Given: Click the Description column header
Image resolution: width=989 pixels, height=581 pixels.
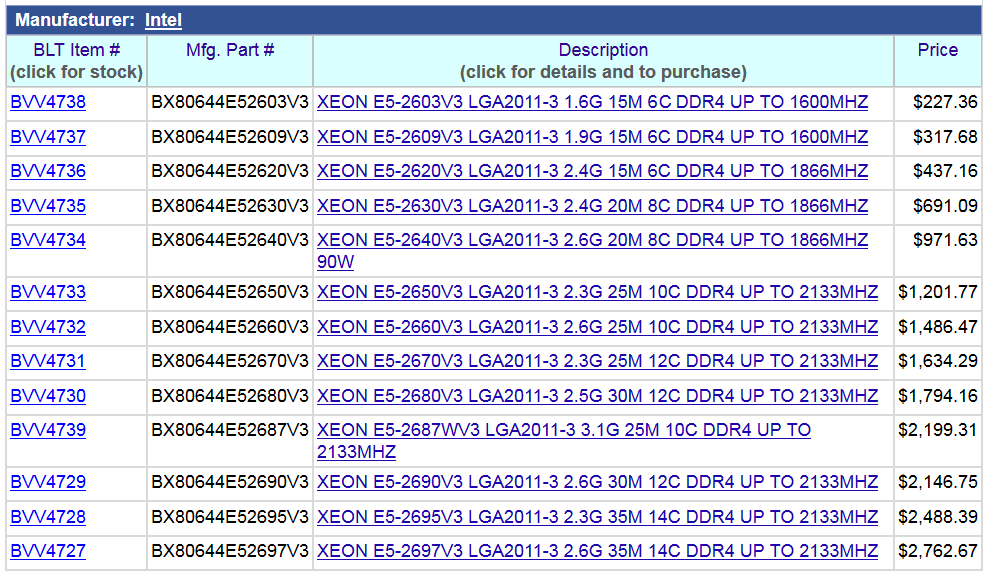Looking at the screenshot, I should (603, 61).
